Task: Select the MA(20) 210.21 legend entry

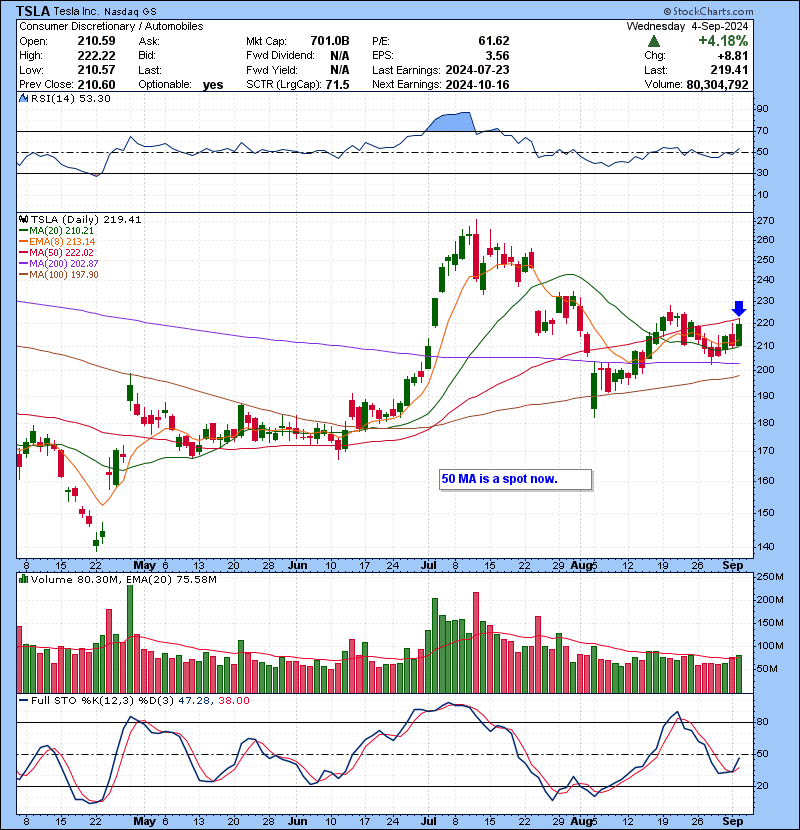Action: coord(57,231)
